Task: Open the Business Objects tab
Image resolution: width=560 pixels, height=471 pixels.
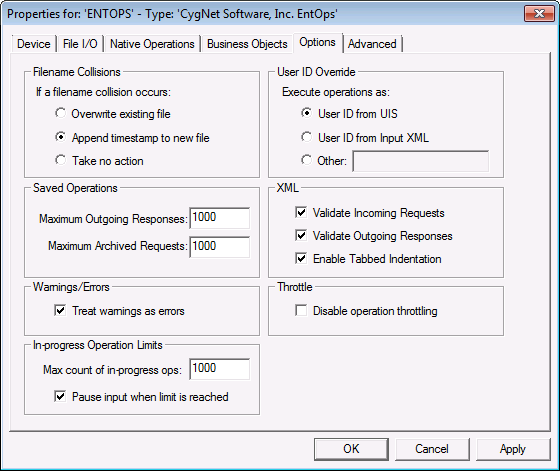Action: click(247, 44)
